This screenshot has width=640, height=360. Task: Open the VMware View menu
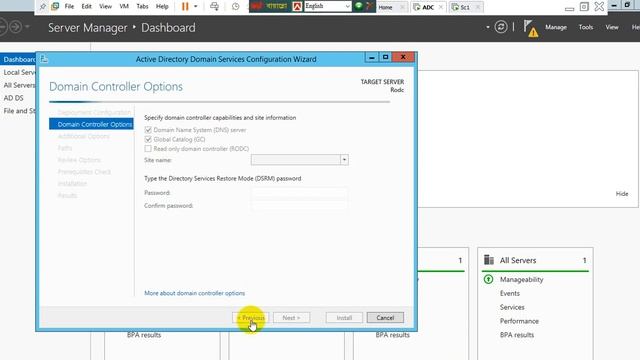coord(105,7)
